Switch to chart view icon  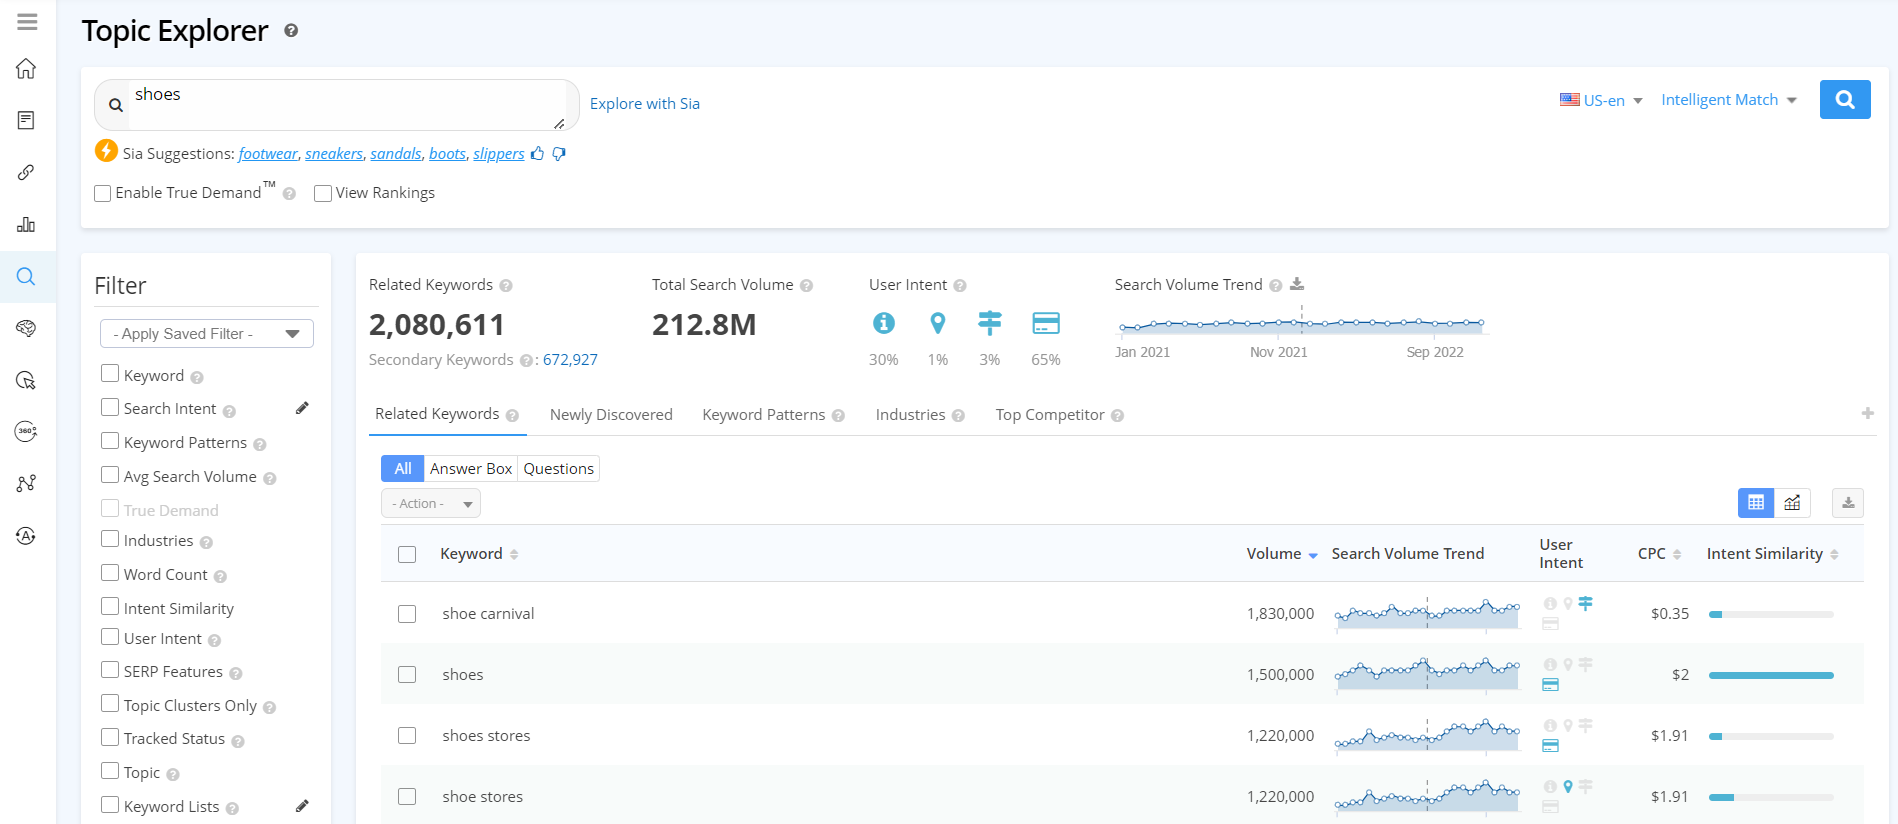click(1792, 503)
